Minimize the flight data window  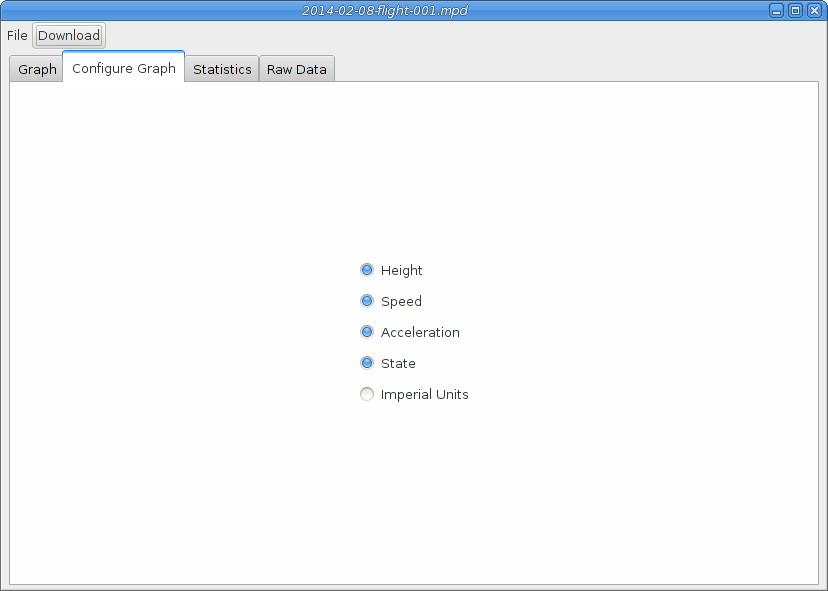pyautogui.click(x=777, y=10)
